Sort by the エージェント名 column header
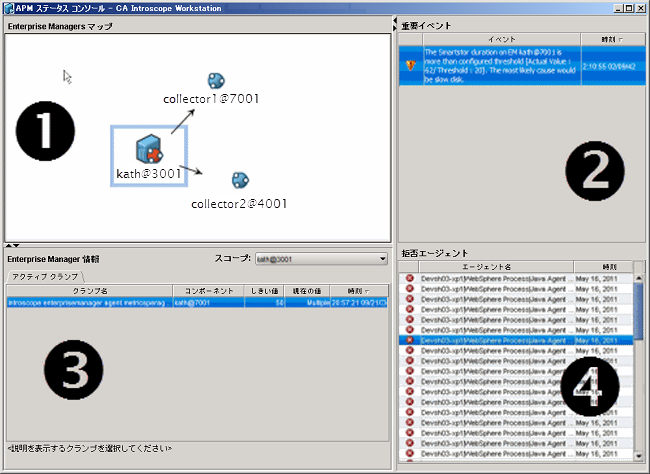The width and height of the screenshot is (650, 474). (496, 267)
